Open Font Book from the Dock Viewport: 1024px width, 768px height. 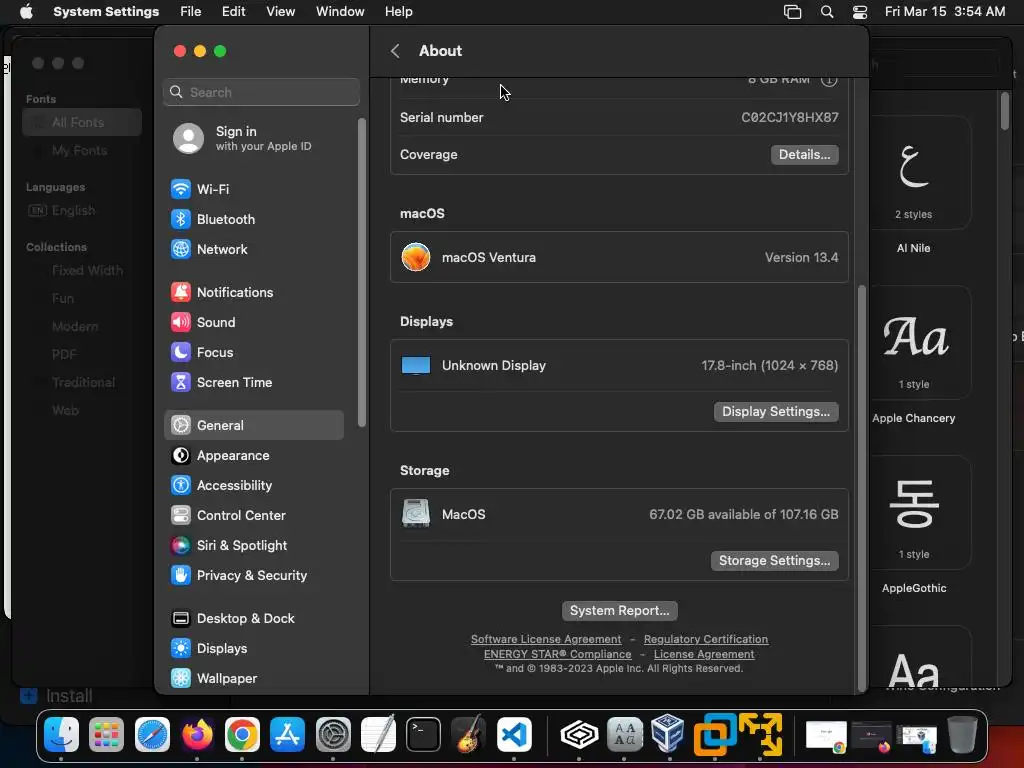pos(624,735)
